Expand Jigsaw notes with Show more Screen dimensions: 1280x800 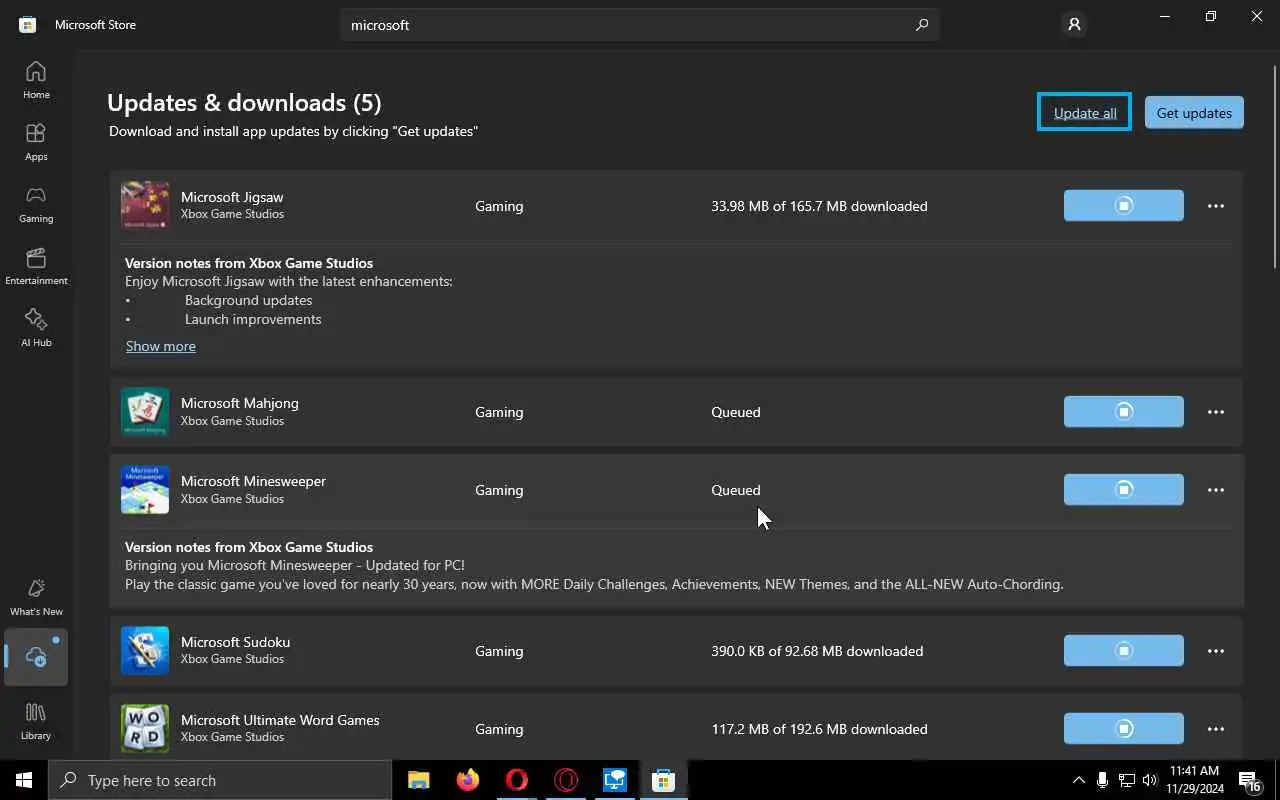coord(161,346)
